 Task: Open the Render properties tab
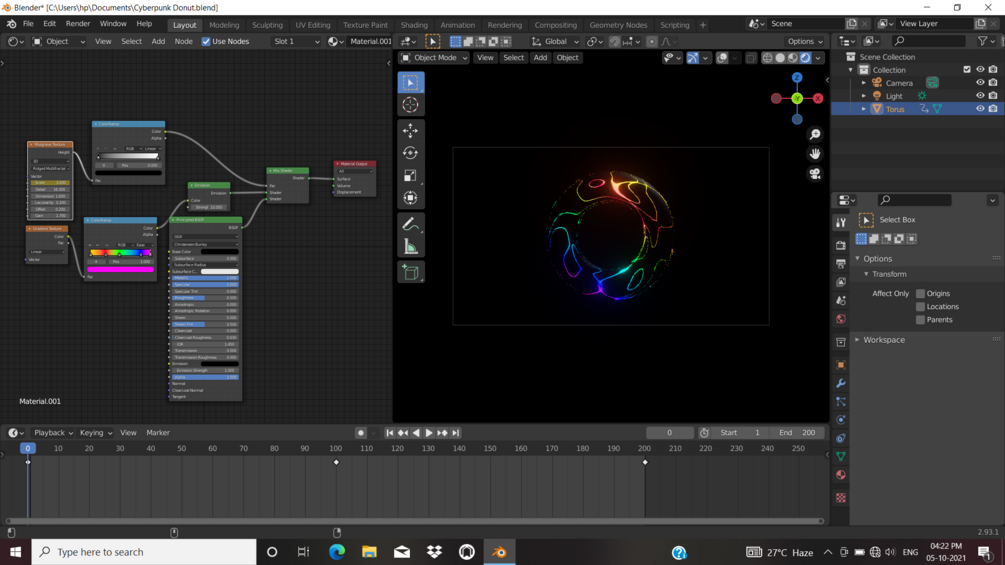coord(841,245)
